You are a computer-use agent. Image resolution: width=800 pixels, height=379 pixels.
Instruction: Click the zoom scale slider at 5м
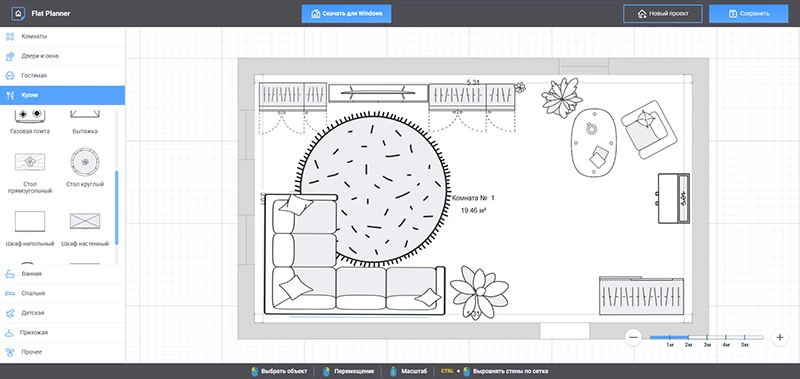(x=745, y=338)
